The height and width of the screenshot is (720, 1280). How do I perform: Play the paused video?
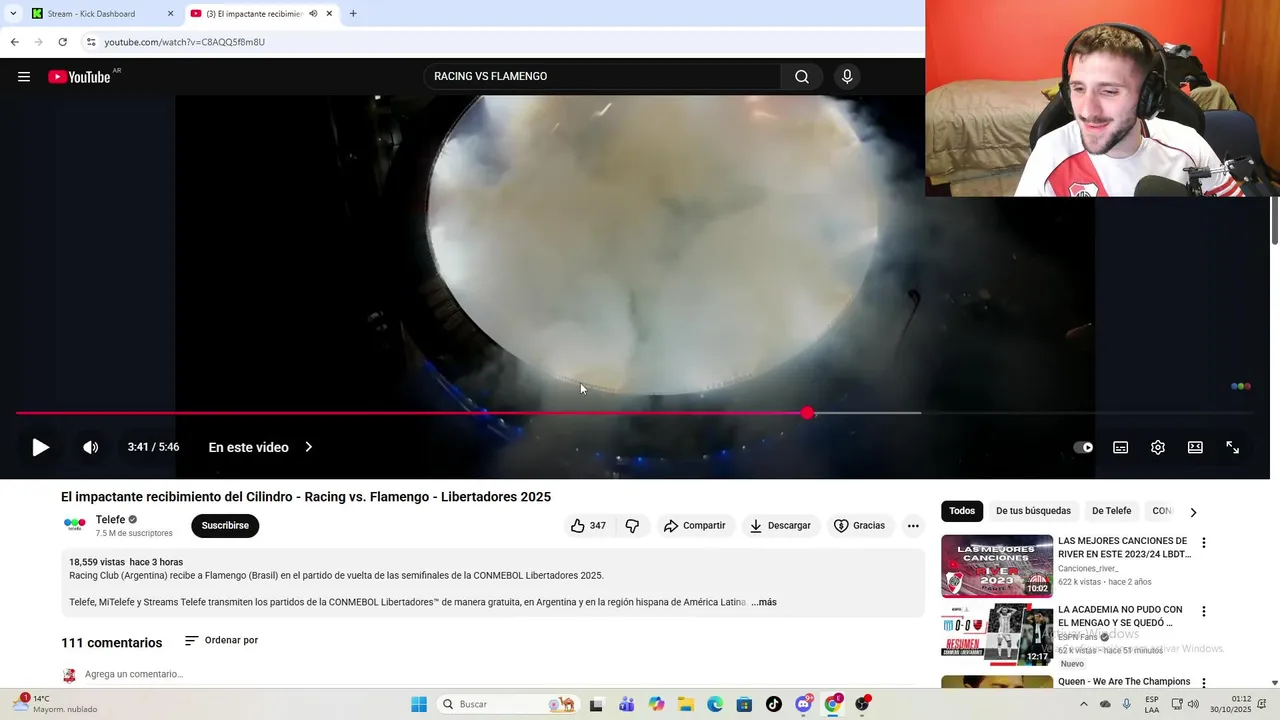point(40,448)
